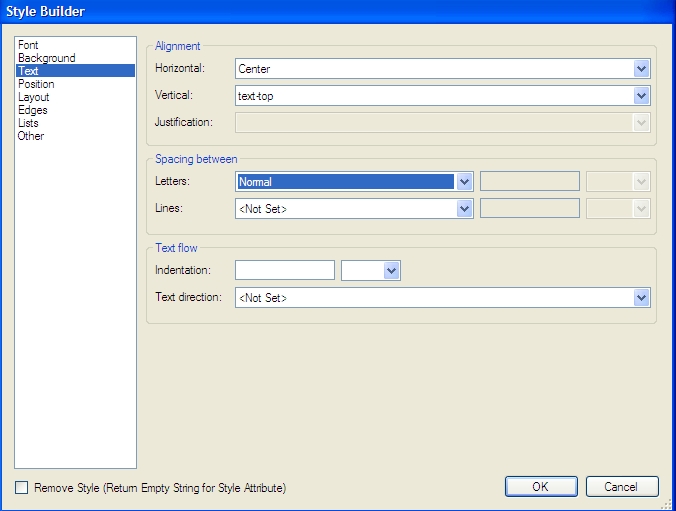Image resolution: width=676 pixels, height=511 pixels.
Task: Open the Letters spacing dropdown
Action: coord(464,182)
